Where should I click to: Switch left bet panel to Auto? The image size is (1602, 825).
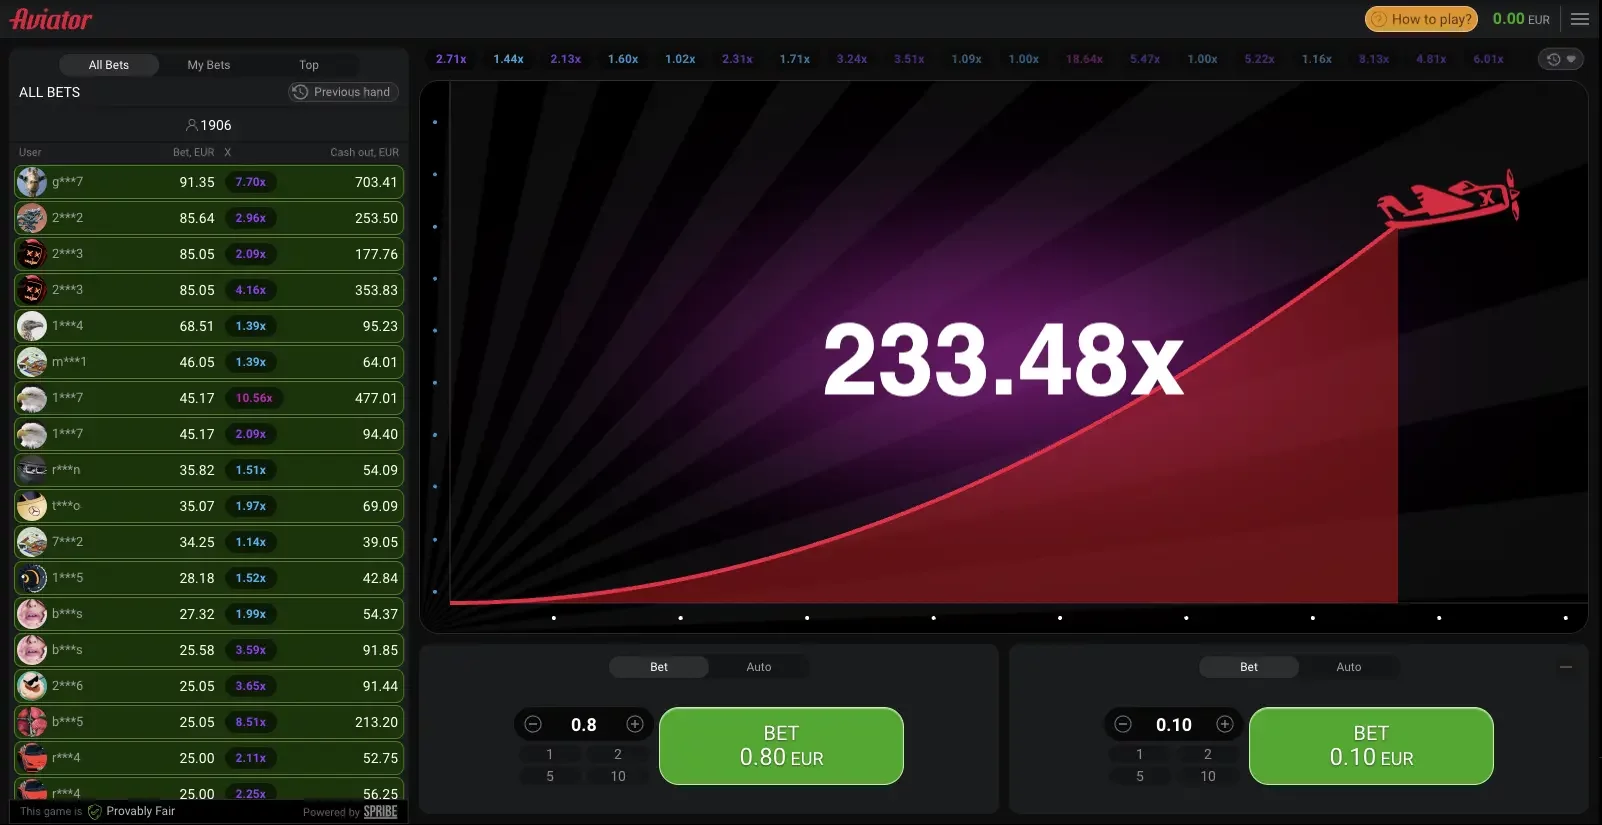coord(759,667)
